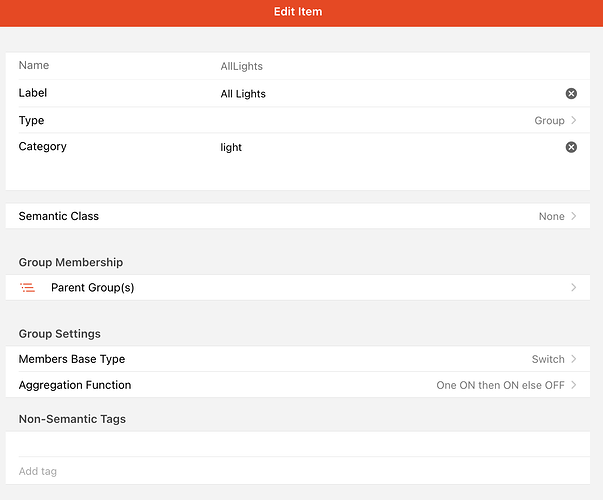Click the Parent Group(s) list icon
Image resolution: width=603 pixels, height=500 pixels.
(x=27, y=287)
